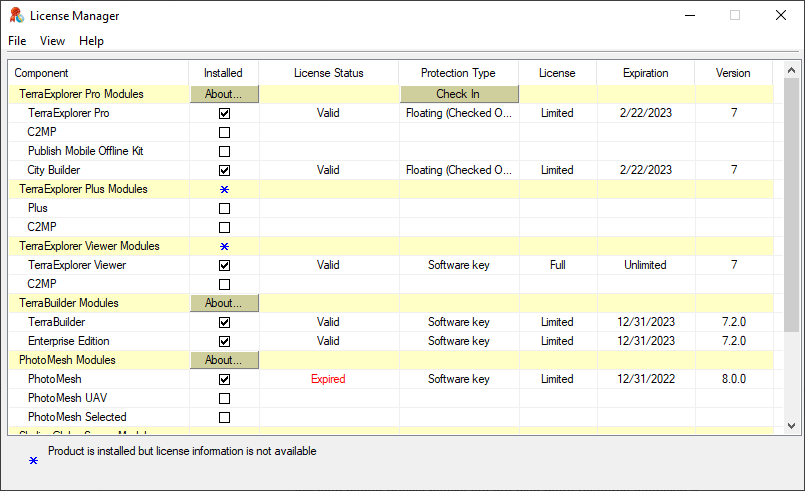Check the PhotoMesh UAV checkbox
The image size is (805, 491).
pos(224,398)
